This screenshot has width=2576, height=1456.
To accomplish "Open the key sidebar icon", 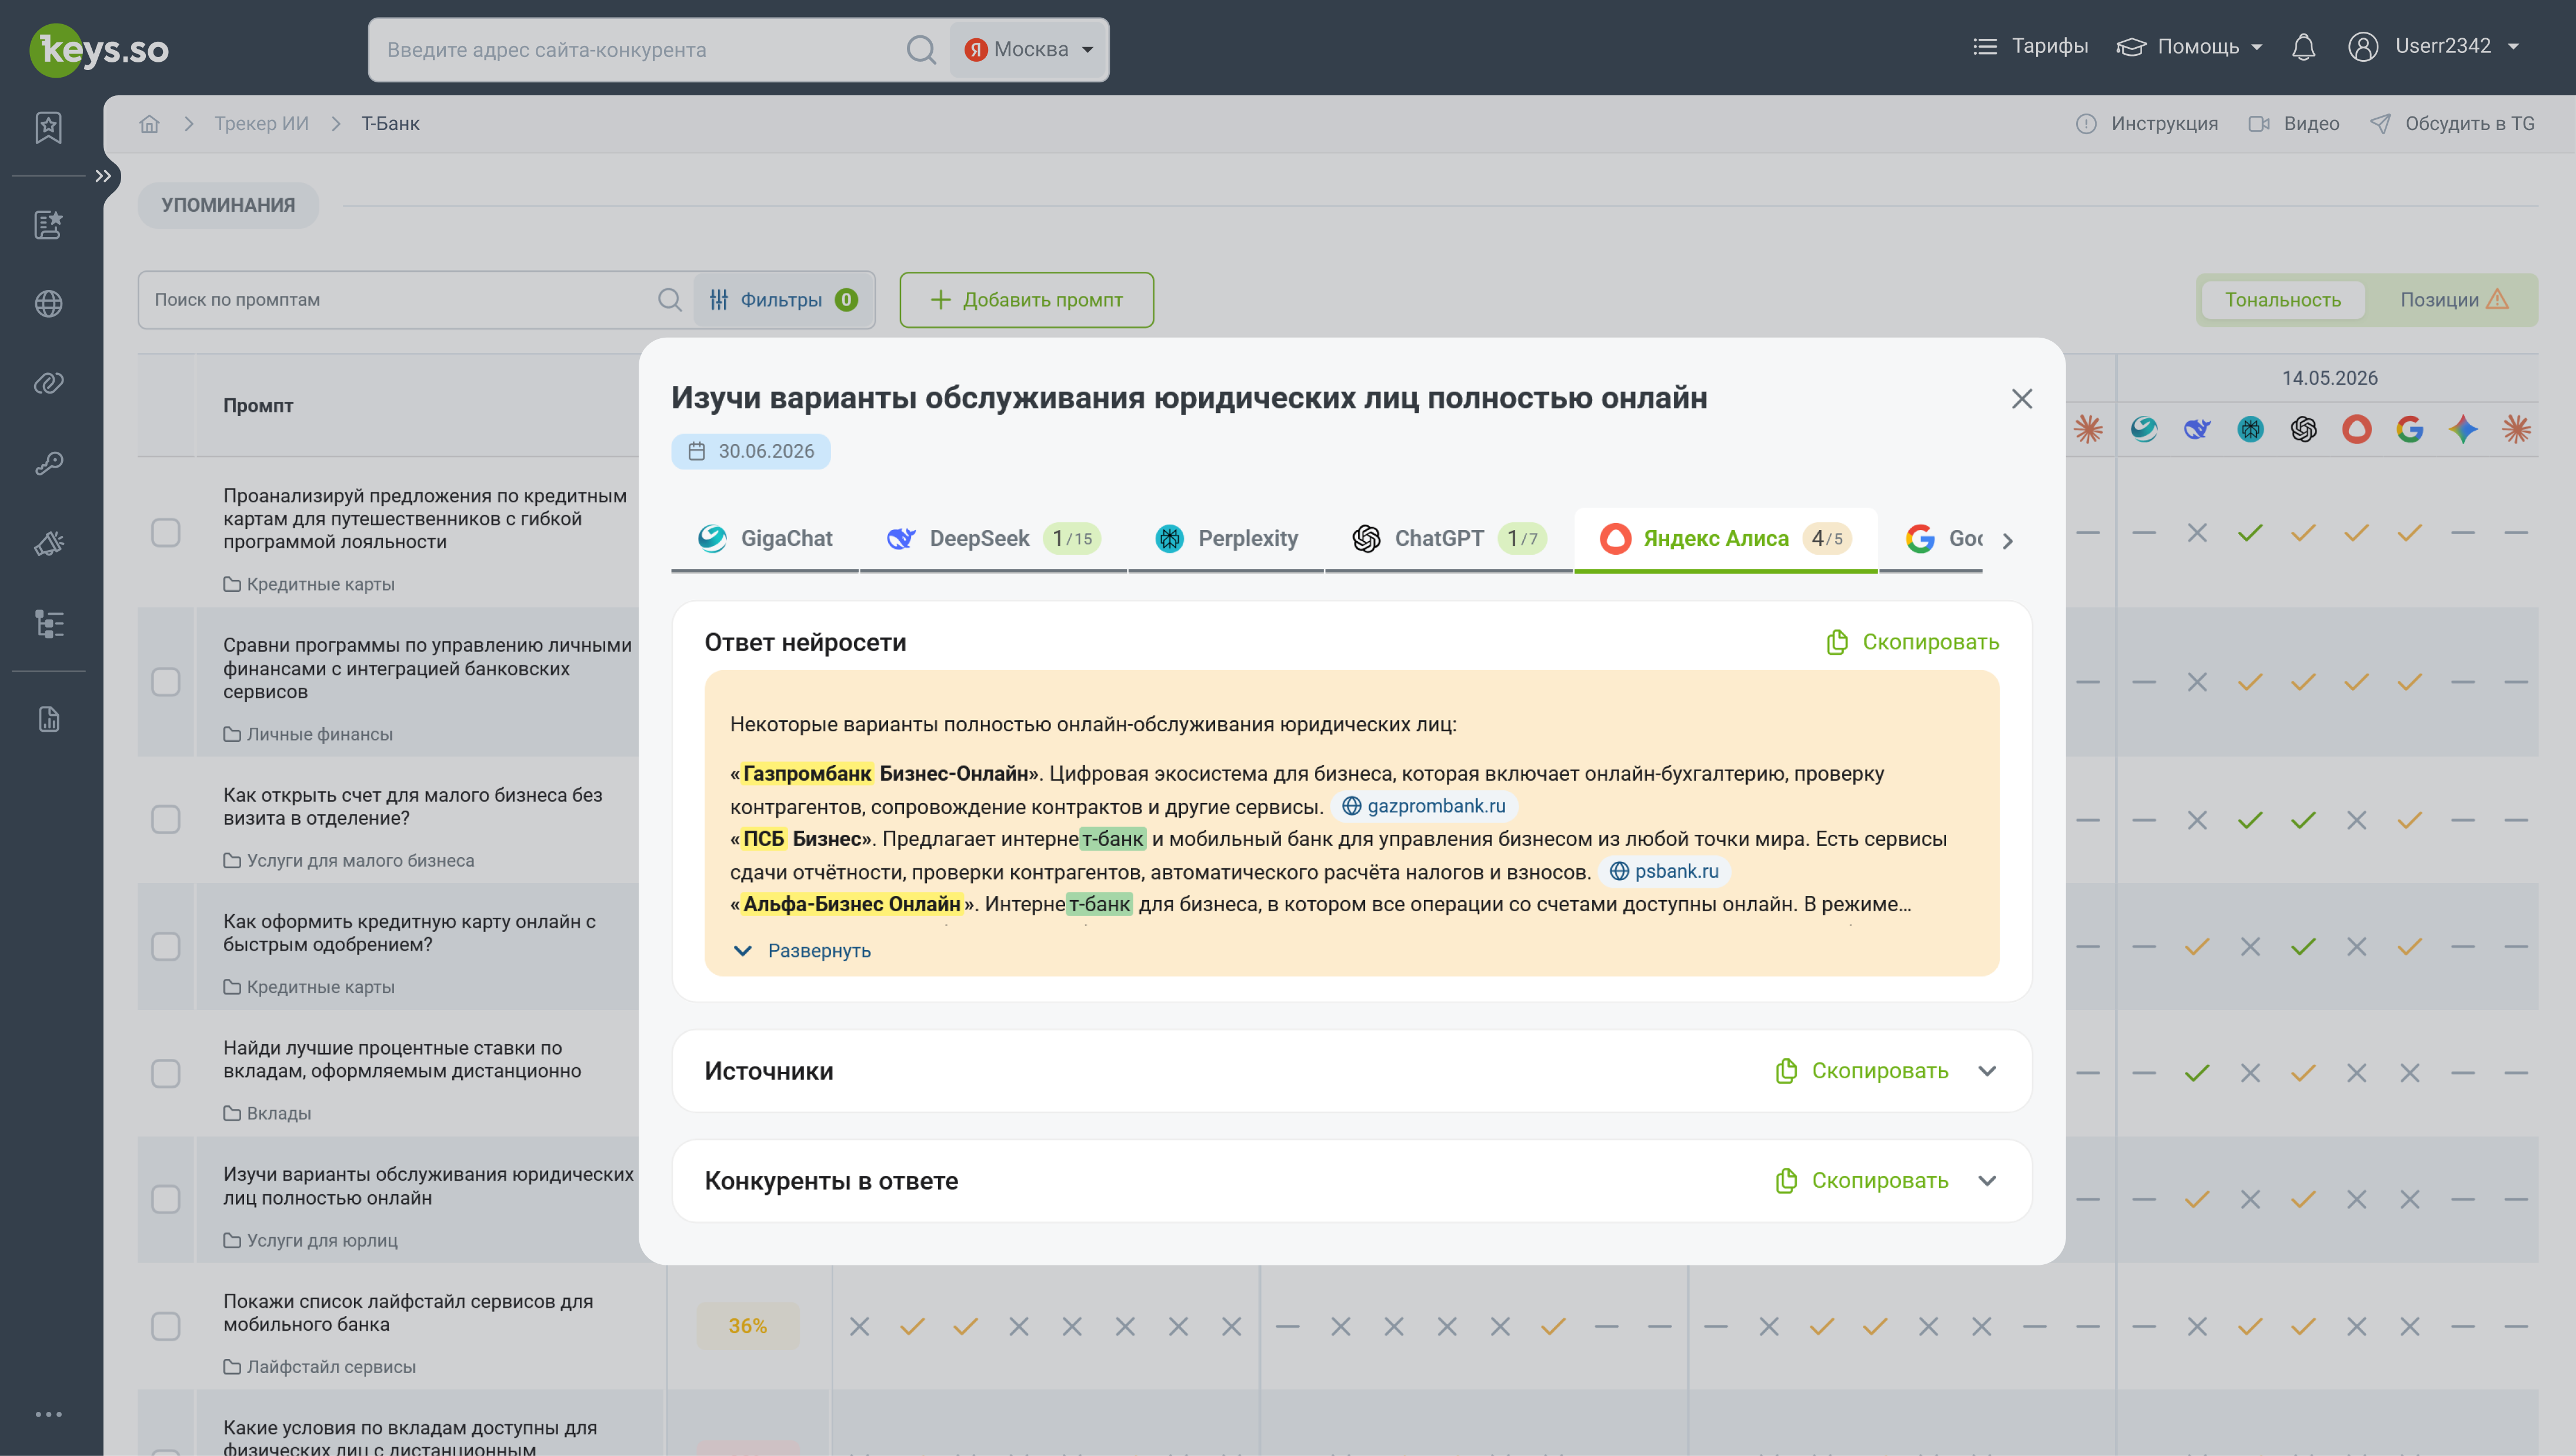I will point(48,463).
